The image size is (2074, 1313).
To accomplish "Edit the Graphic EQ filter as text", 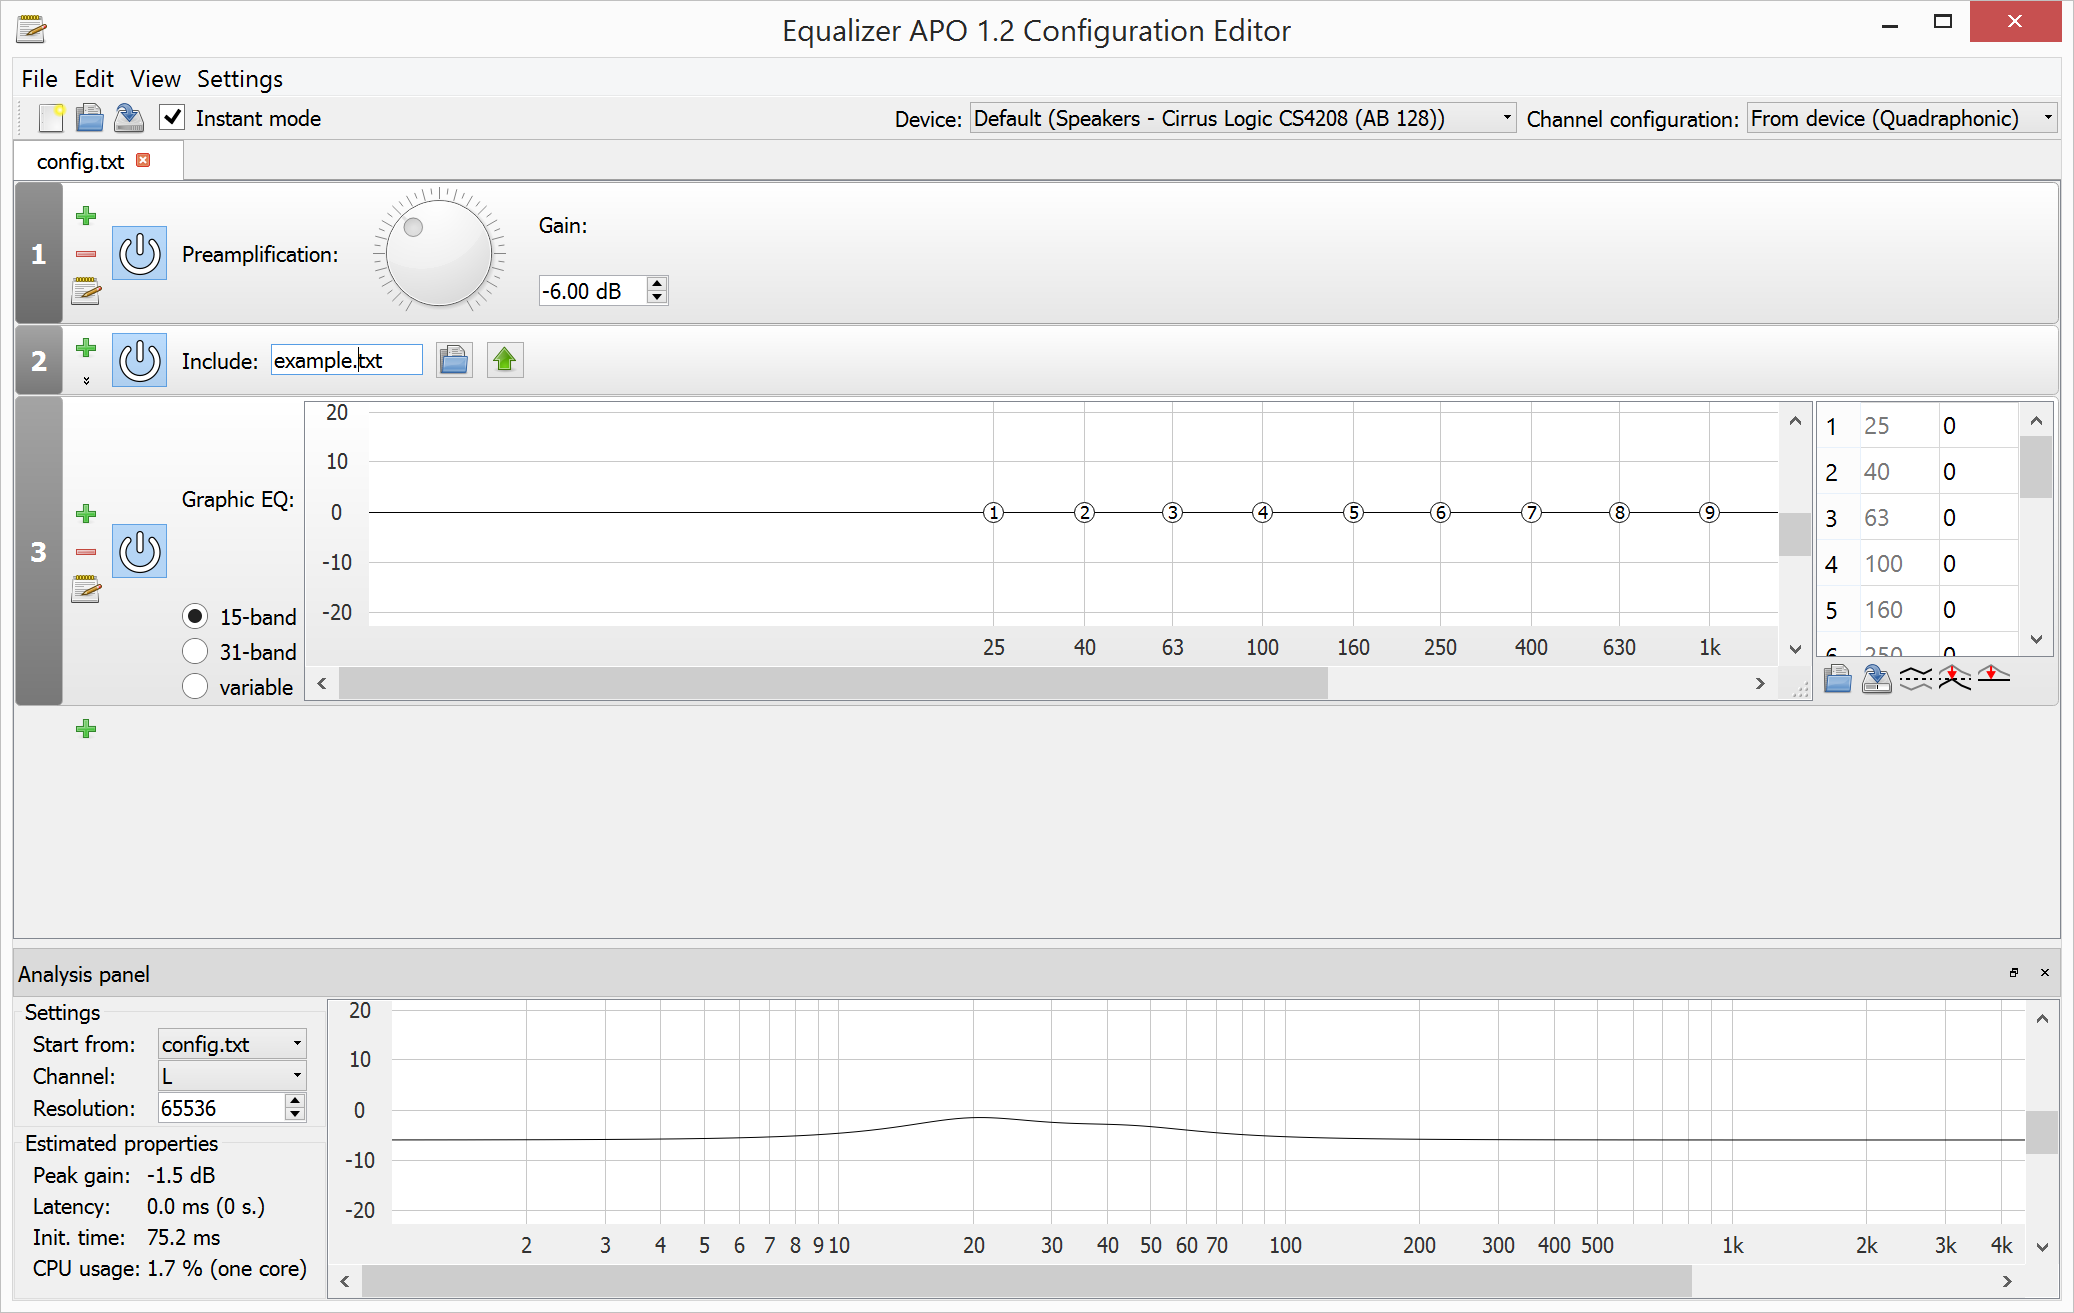I will coord(86,589).
